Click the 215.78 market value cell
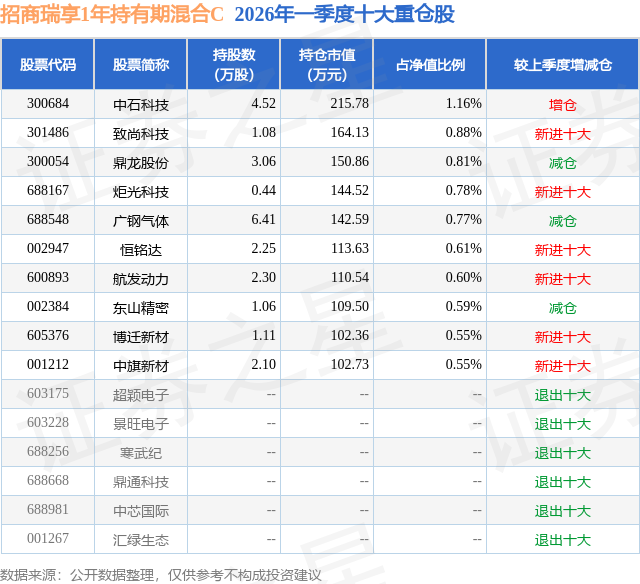This screenshot has height=584, width=640. tap(350, 104)
